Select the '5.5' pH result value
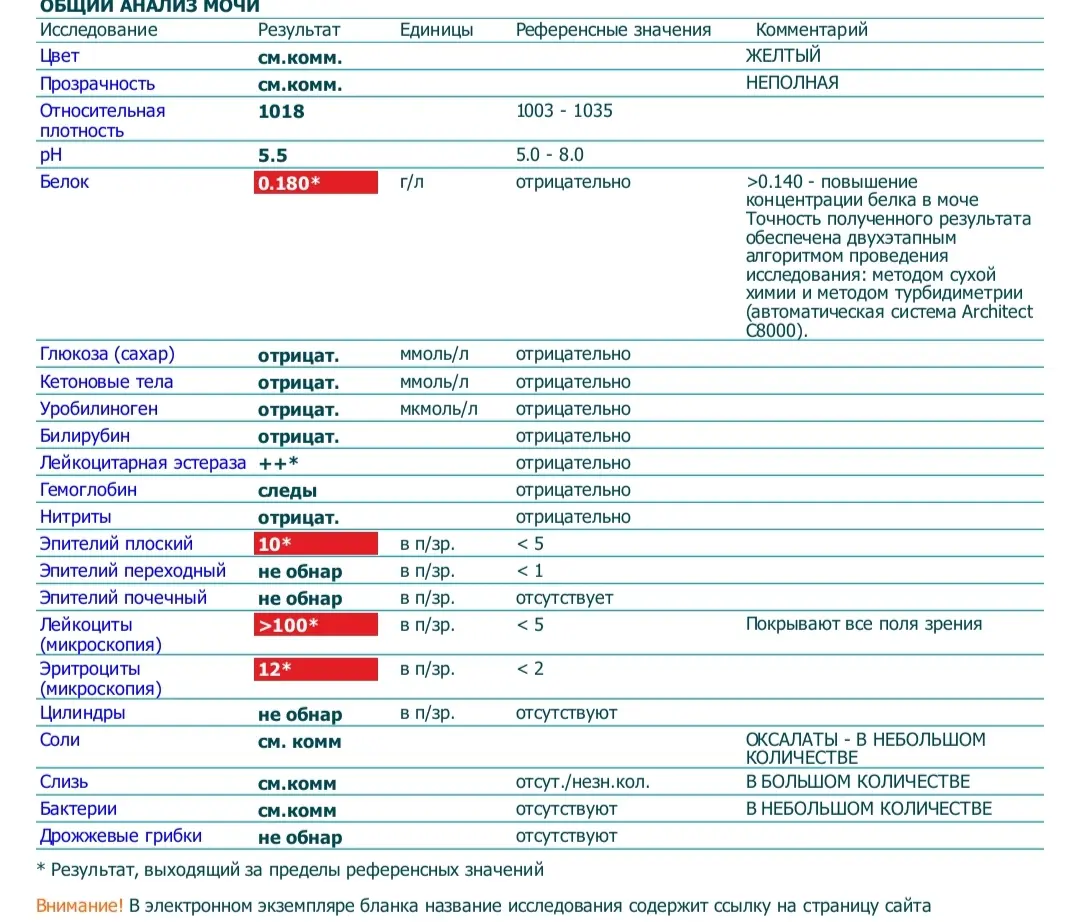The width and height of the screenshot is (1080, 922). [x=273, y=156]
